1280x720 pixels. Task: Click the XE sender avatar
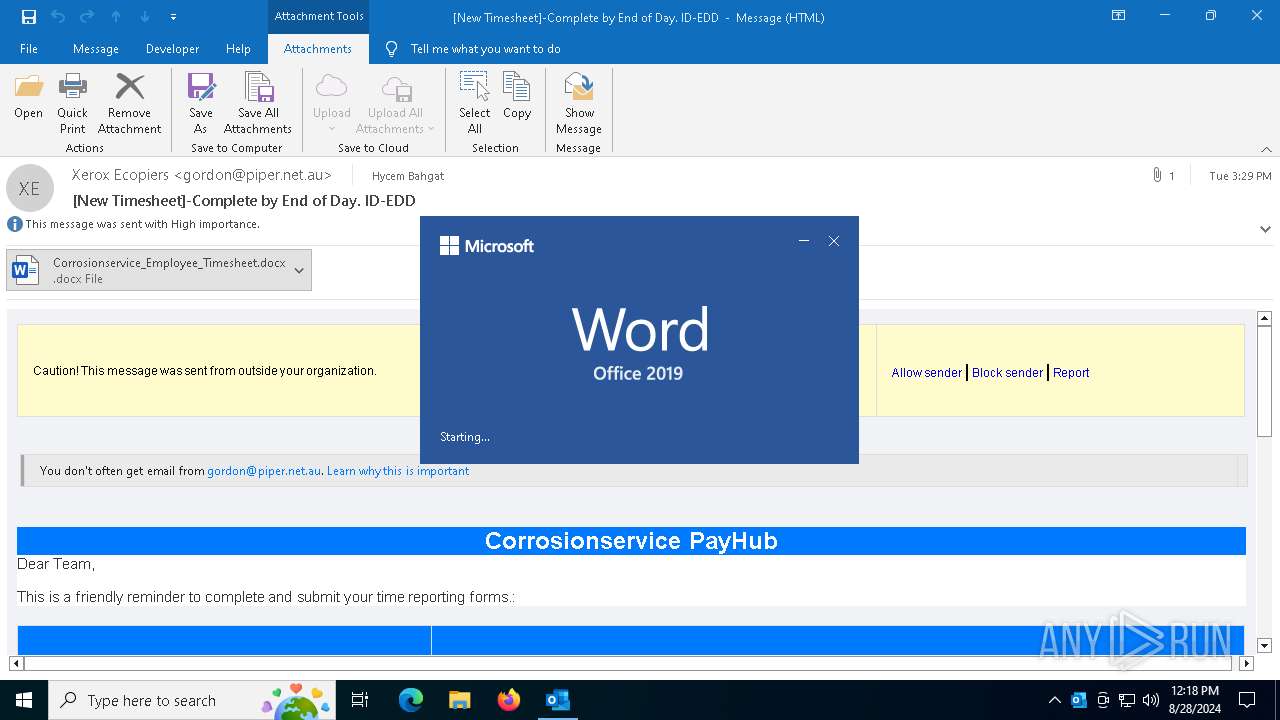[30, 188]
